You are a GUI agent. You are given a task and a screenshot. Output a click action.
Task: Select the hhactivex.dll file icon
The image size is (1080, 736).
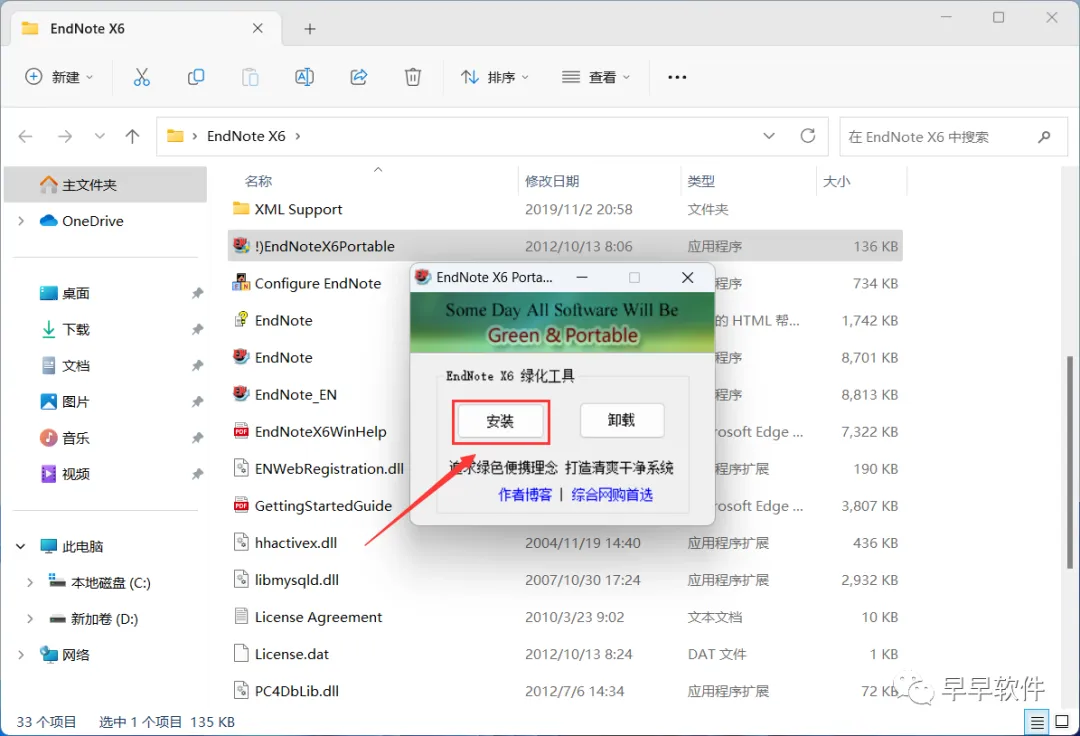pos(241,542)
